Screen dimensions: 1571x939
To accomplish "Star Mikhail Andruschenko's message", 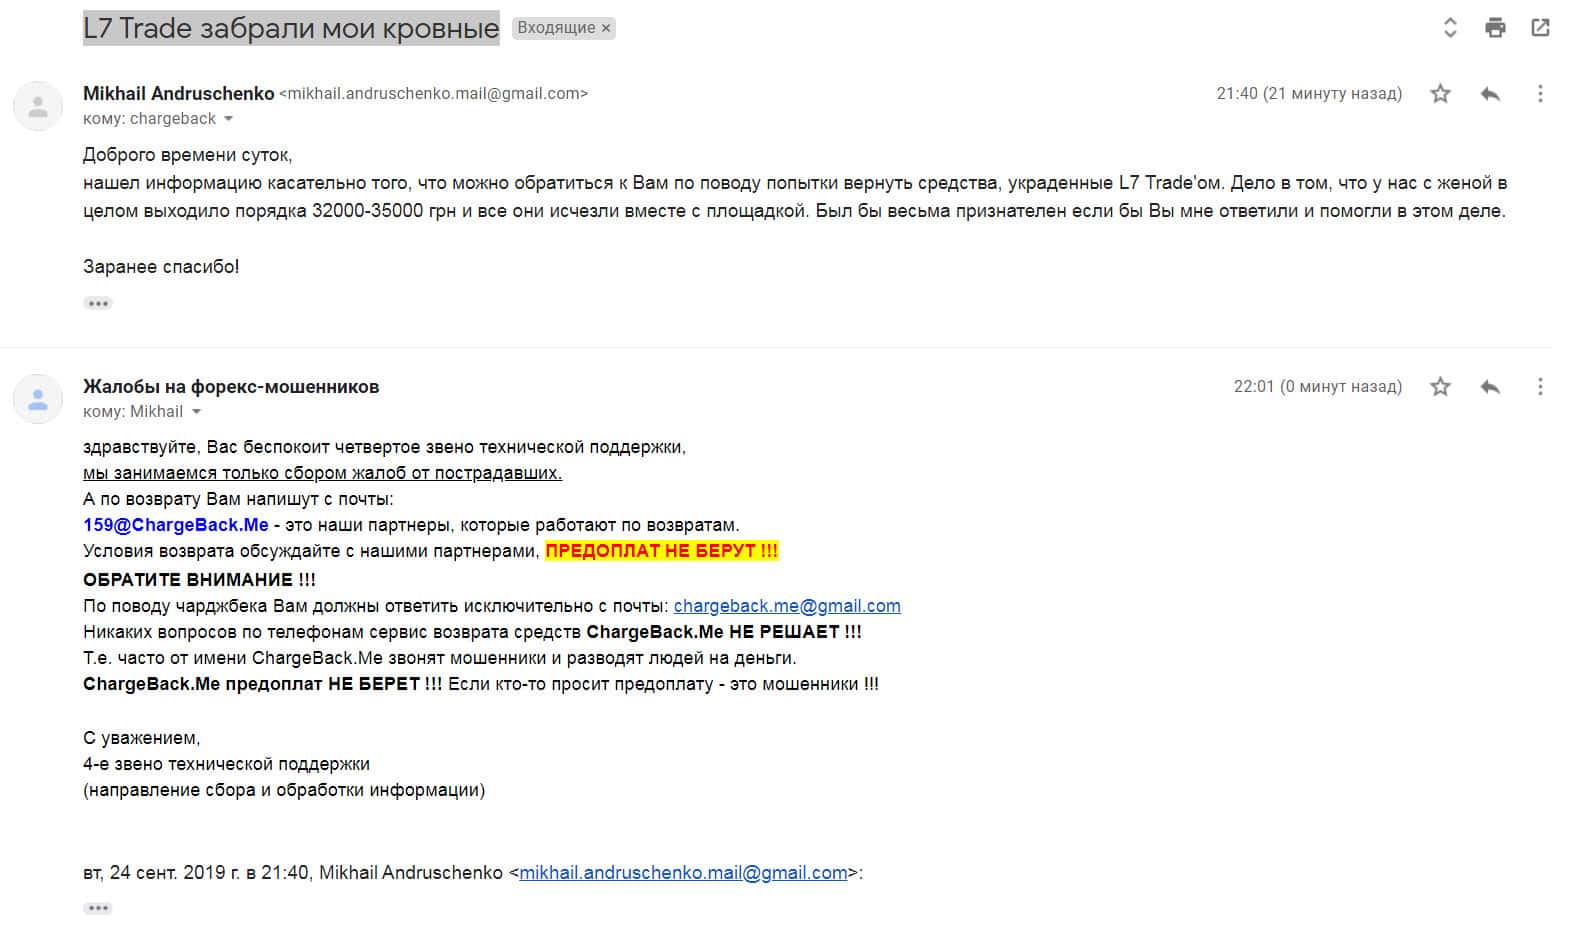I will 1440,94.
